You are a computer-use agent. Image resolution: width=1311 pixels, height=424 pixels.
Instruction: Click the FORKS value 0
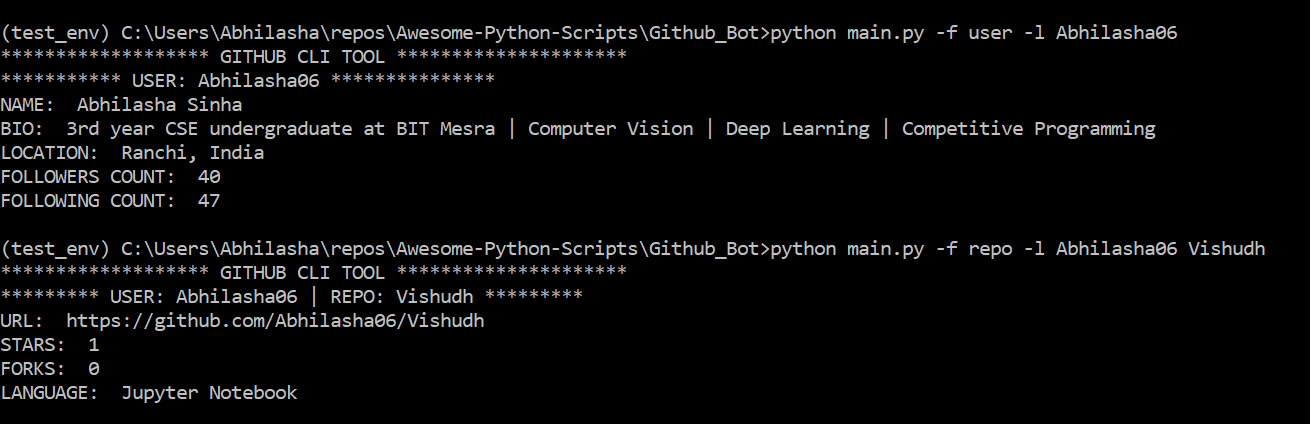coord(94,369)
